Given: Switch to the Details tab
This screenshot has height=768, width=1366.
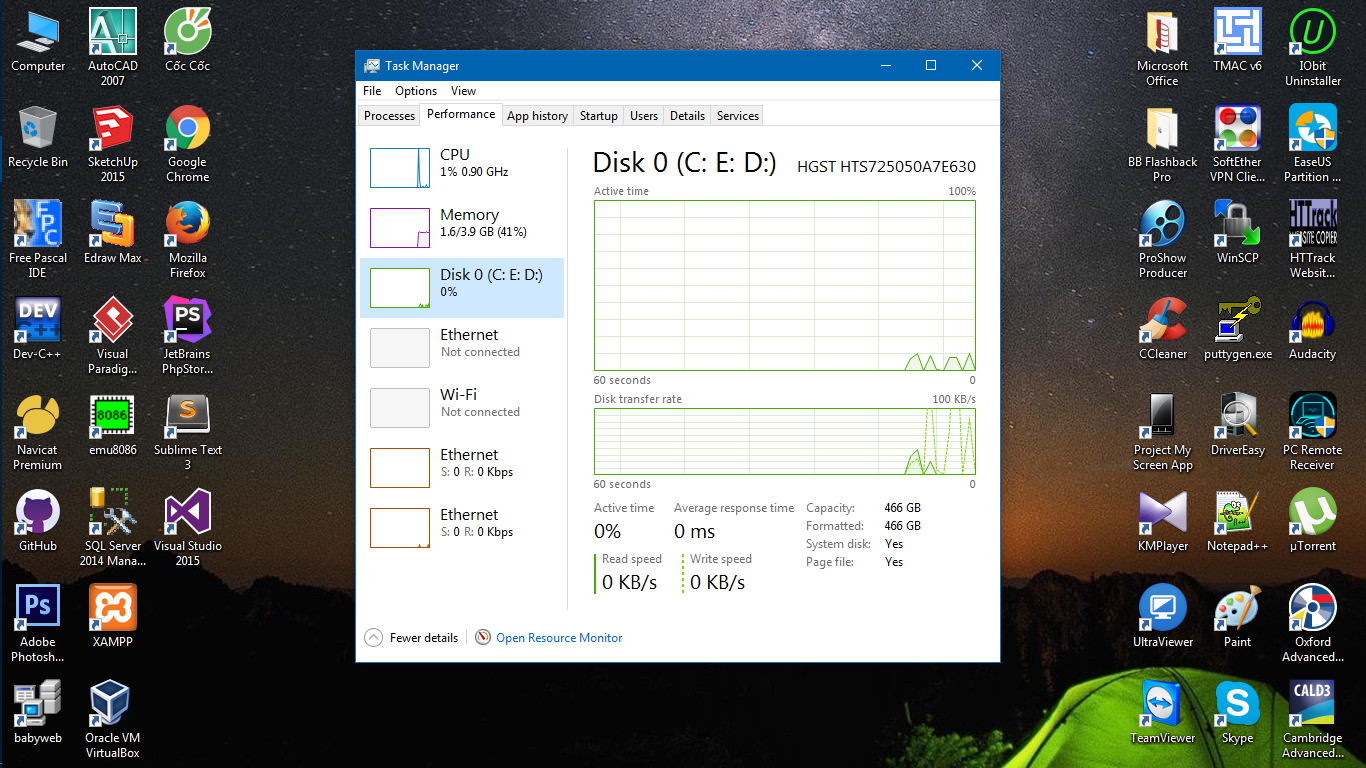Looking at the screenshot, I should 687,116.
